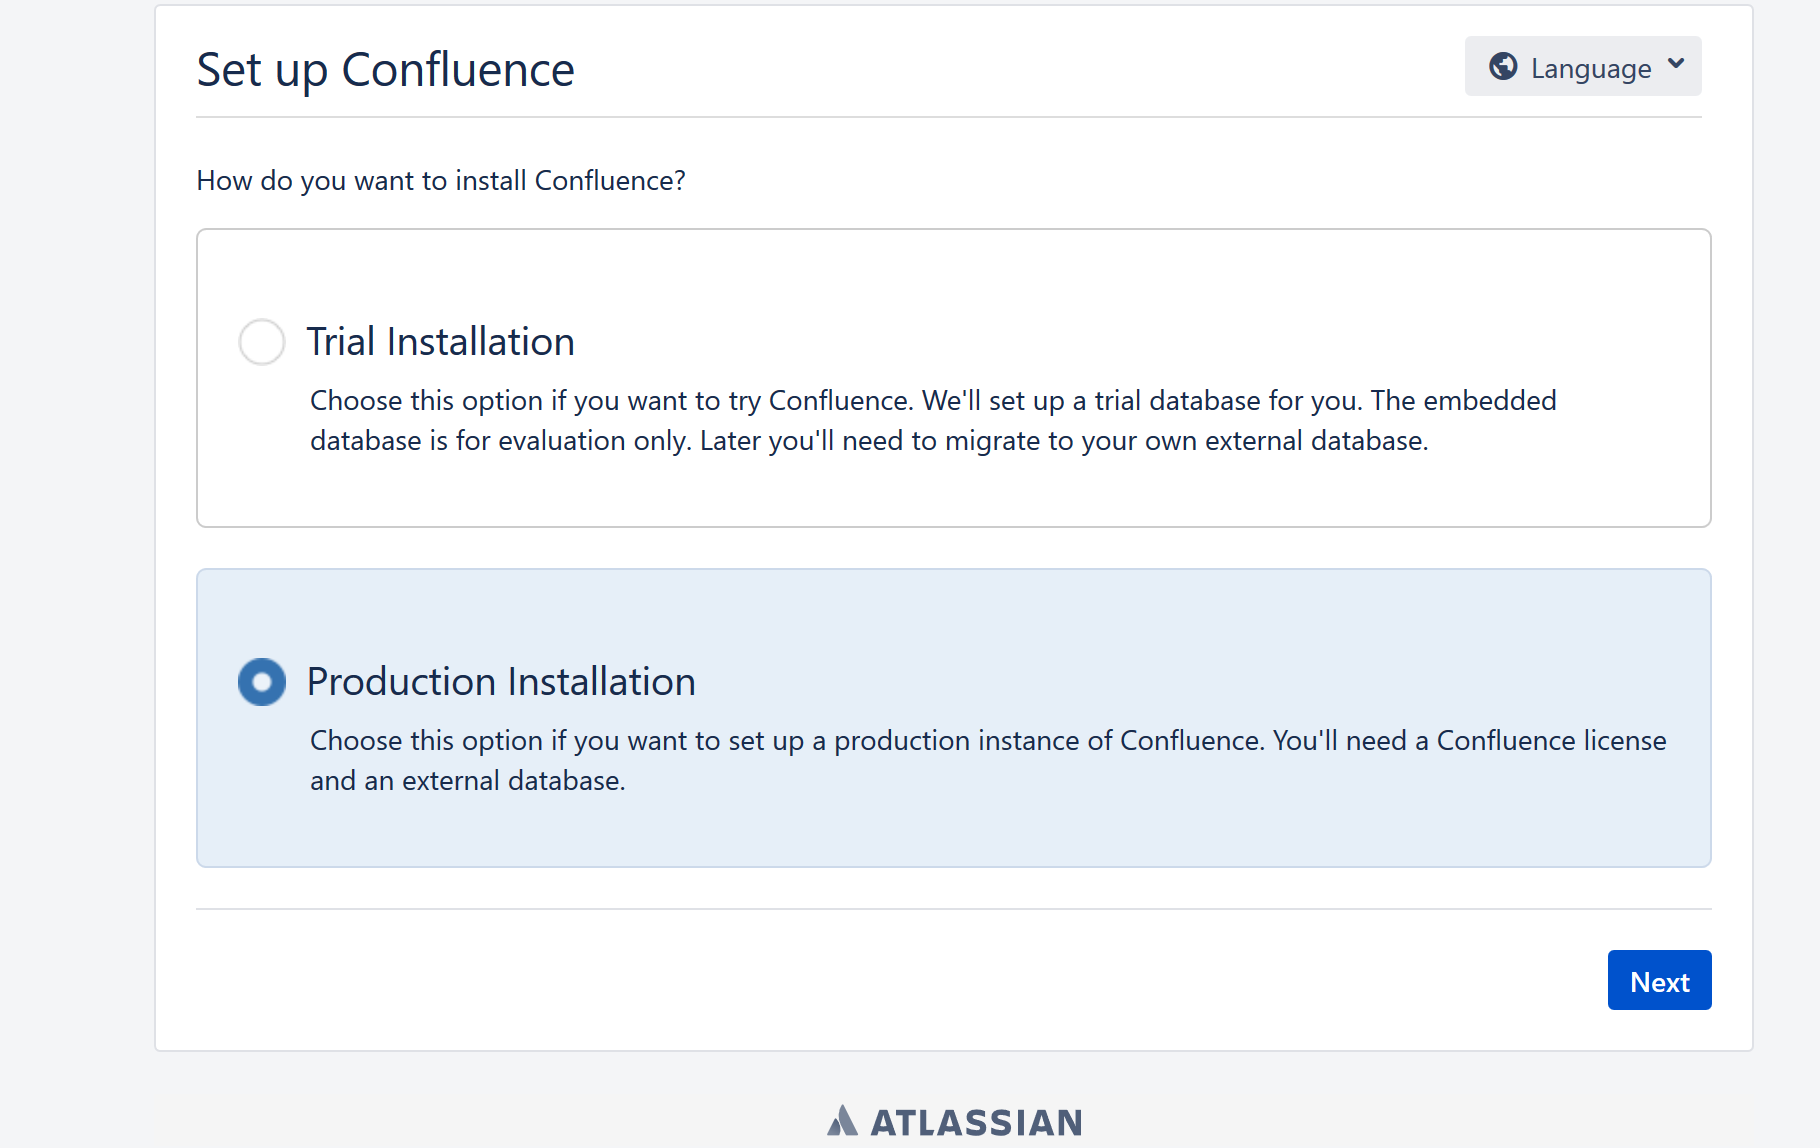
Task: Select the Production Installation radio button
Action: click(x=262, y=682)
